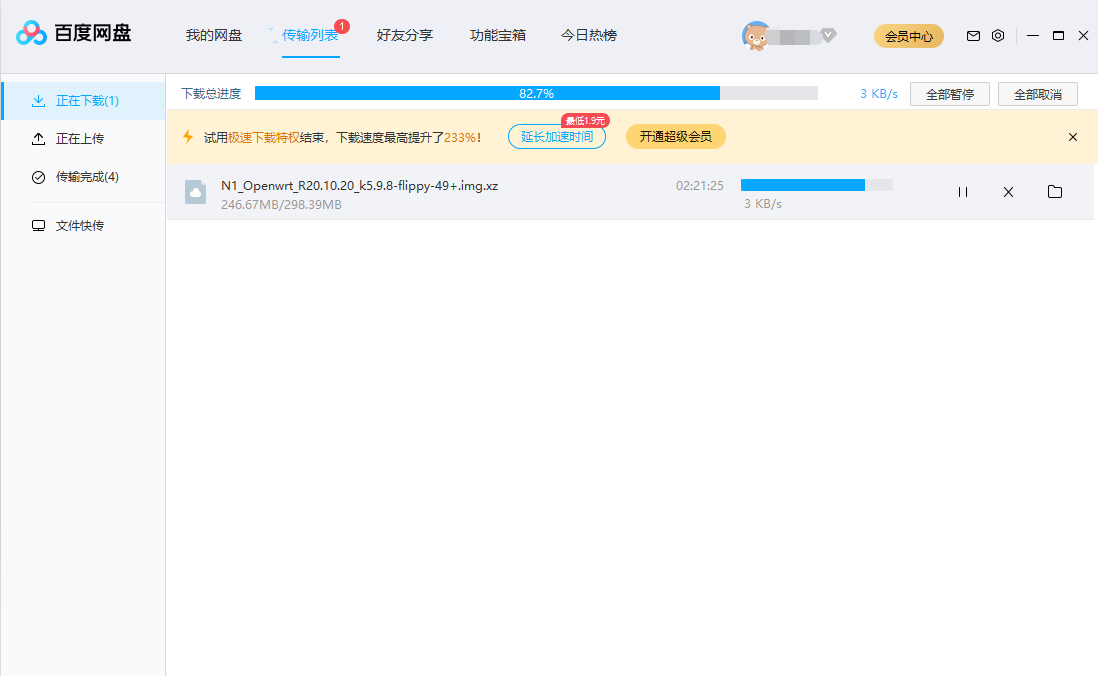Click 开通超级会员 button
The image size is (1098, 676).
(676, 137)
